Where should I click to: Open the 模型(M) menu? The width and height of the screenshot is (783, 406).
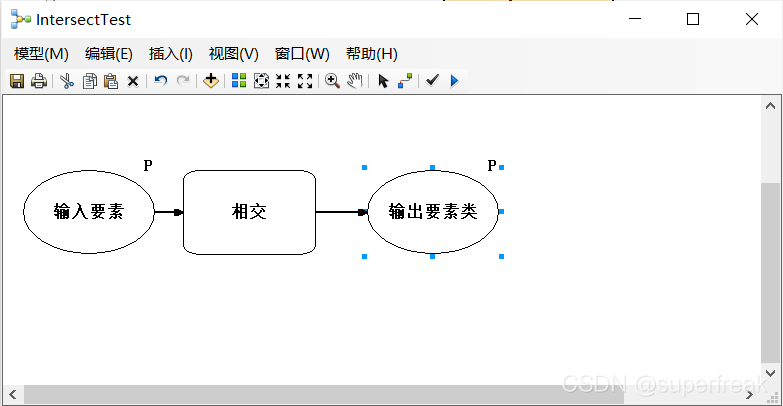(x=41, y=54)
